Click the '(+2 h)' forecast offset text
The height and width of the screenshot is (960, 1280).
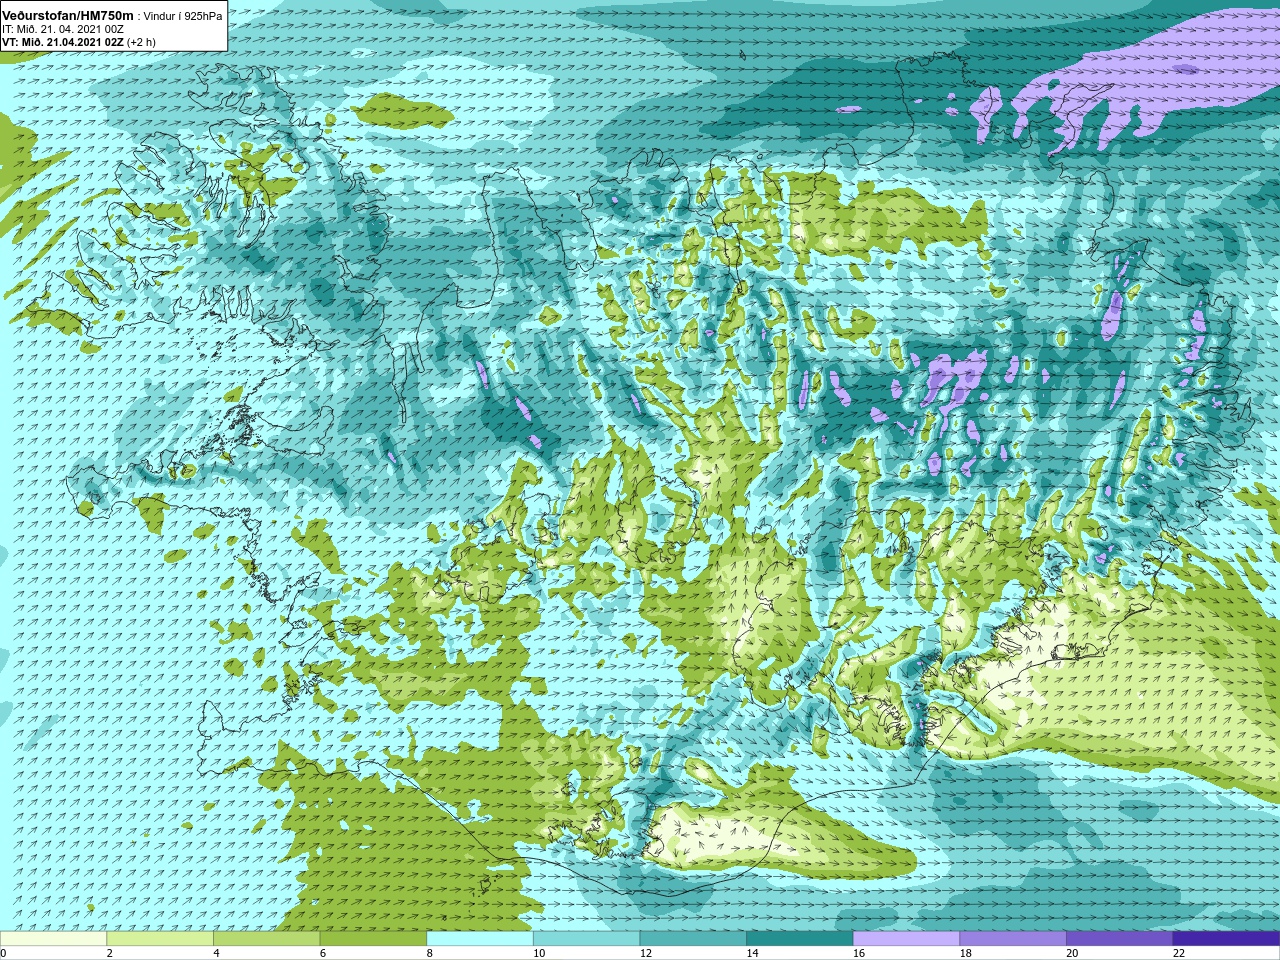click(x=141, y=42)
